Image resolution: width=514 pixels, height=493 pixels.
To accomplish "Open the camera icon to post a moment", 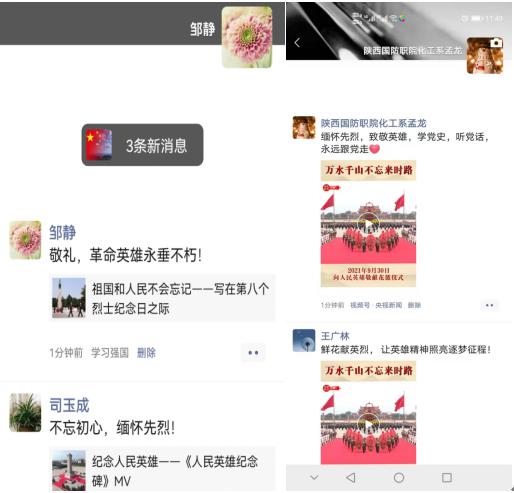I will (x=496, y=43).
